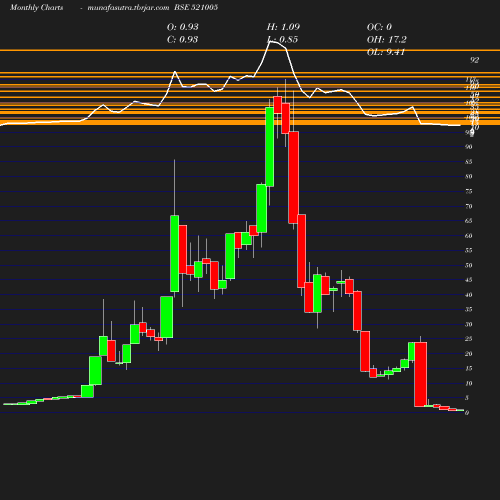Viewport: 500px width, 500px height.
Task: Click the 30 price axis label
Action: pyautogui.click(x=469, y=324)
